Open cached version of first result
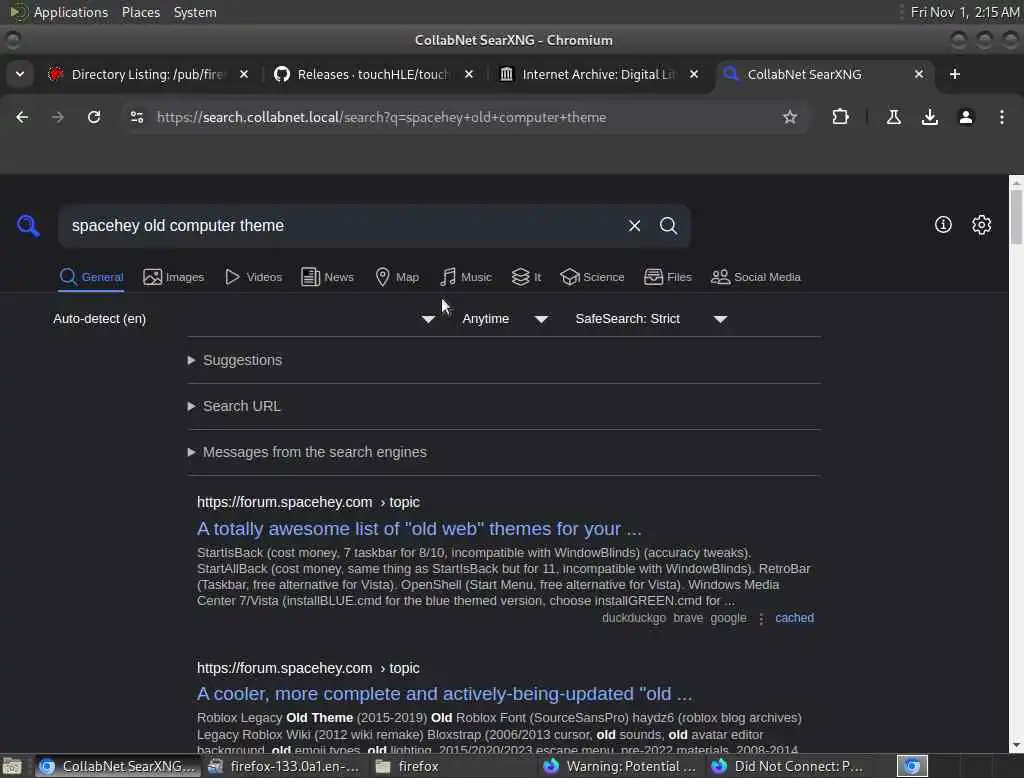 (794, 617)
